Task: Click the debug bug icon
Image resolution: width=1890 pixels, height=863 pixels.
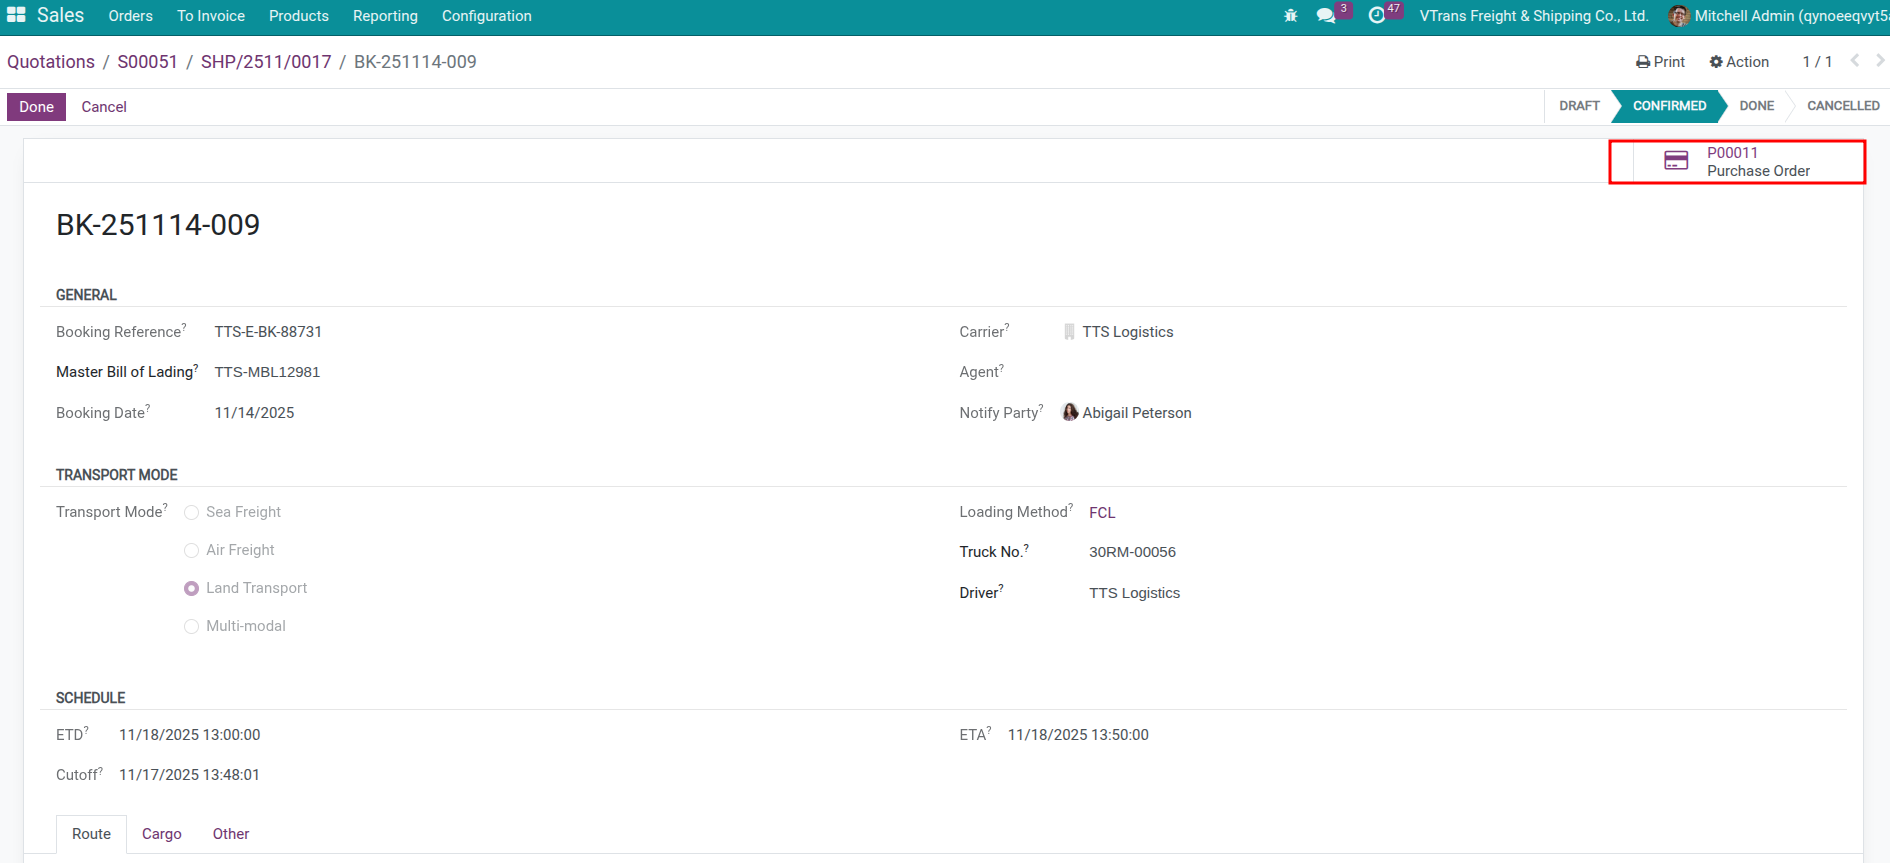Action: pos(1290,16)
